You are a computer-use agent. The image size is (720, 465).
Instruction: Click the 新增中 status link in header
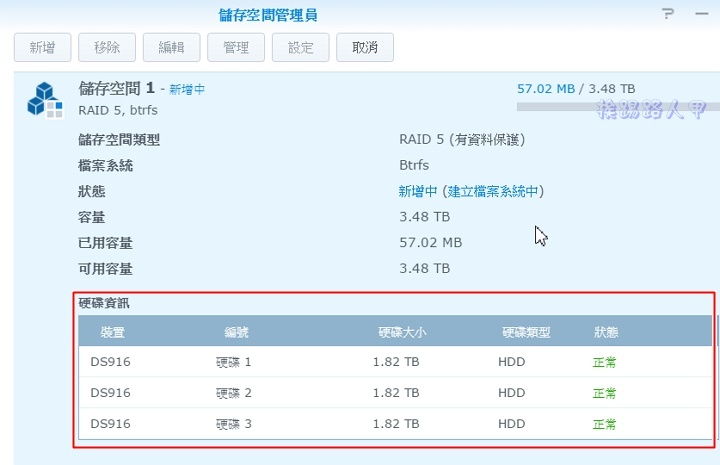(187, 89)
